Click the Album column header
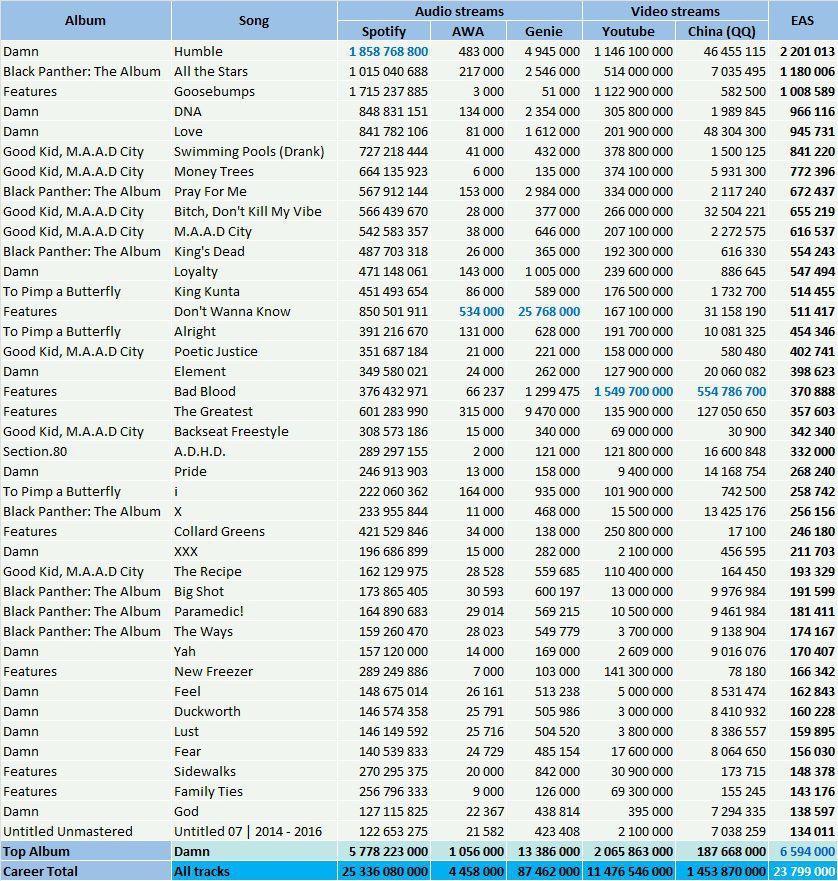The width and height of the screenshot is (838, 881). click(x=85, y=21)
